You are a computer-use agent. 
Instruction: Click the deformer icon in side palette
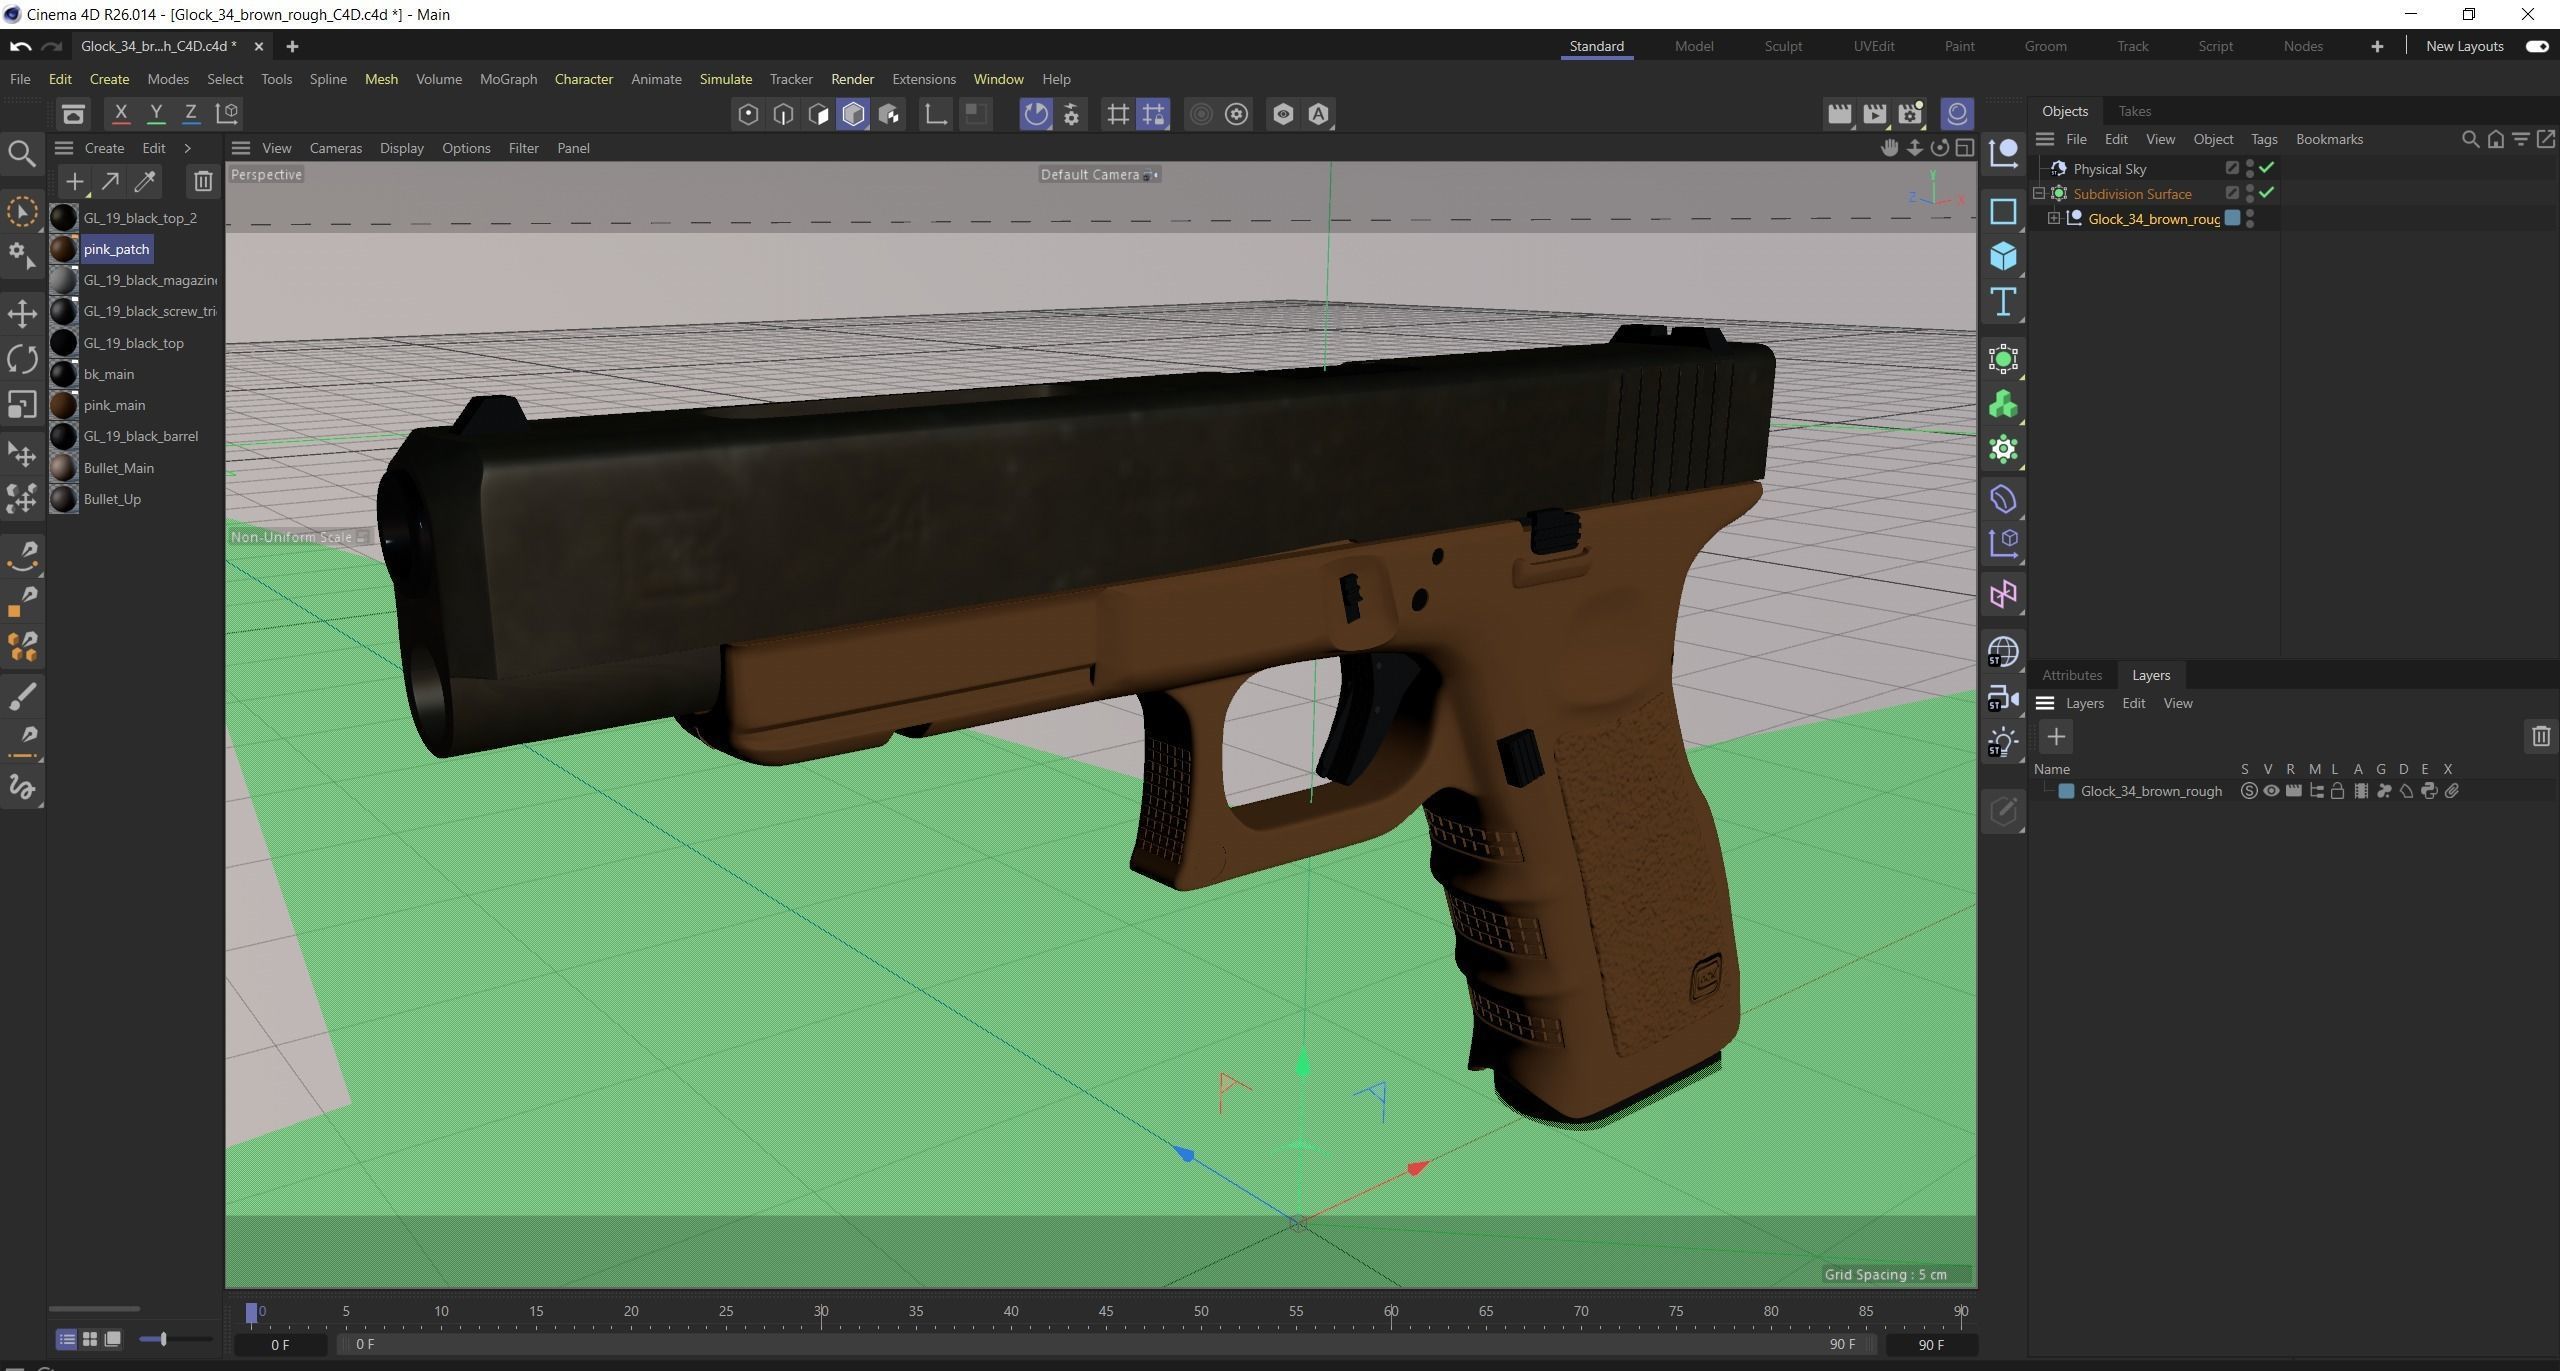click(x=2003, y=499)
